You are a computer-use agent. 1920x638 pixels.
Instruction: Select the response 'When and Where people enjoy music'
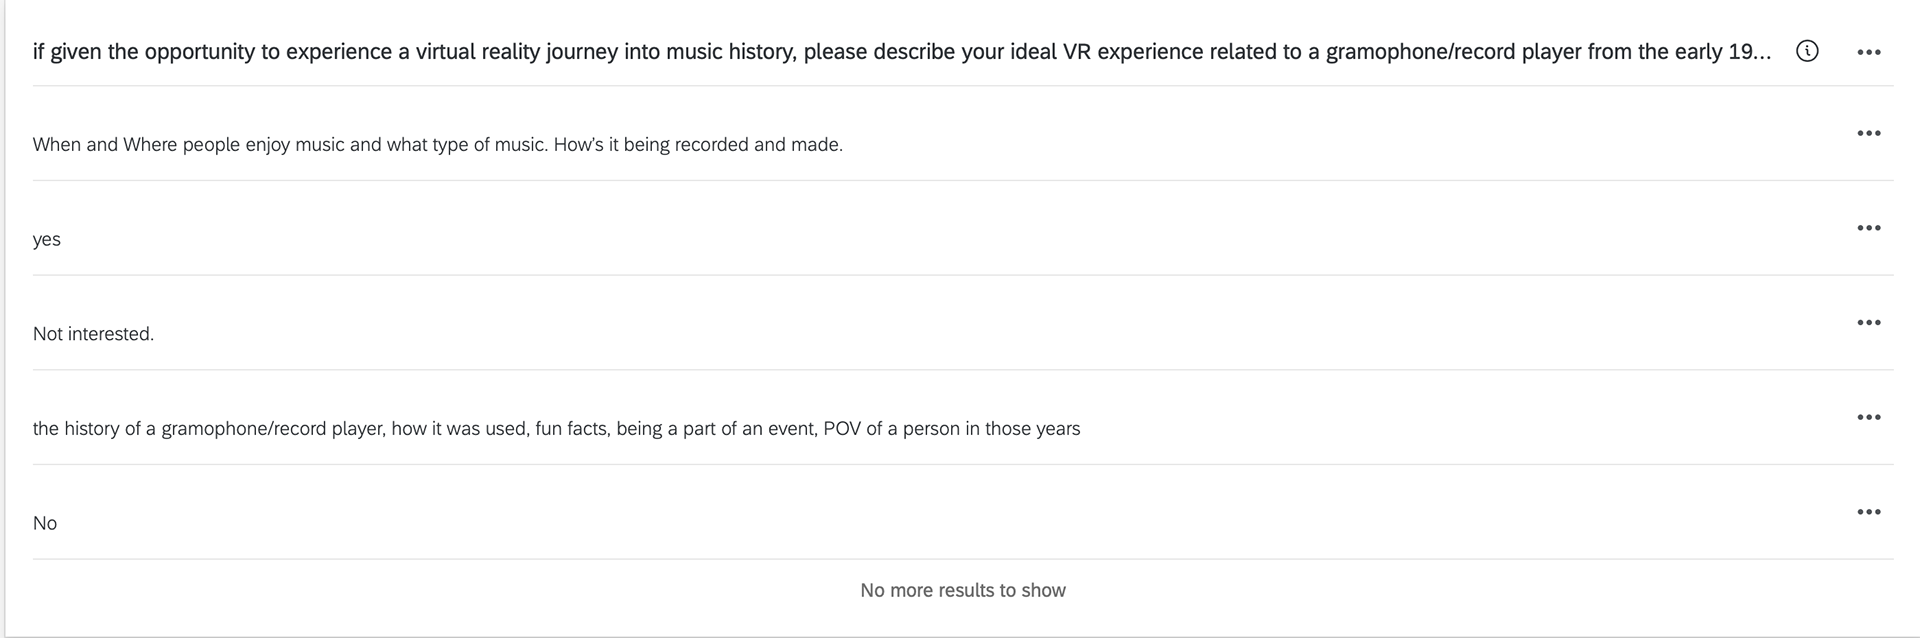point(437,145)
